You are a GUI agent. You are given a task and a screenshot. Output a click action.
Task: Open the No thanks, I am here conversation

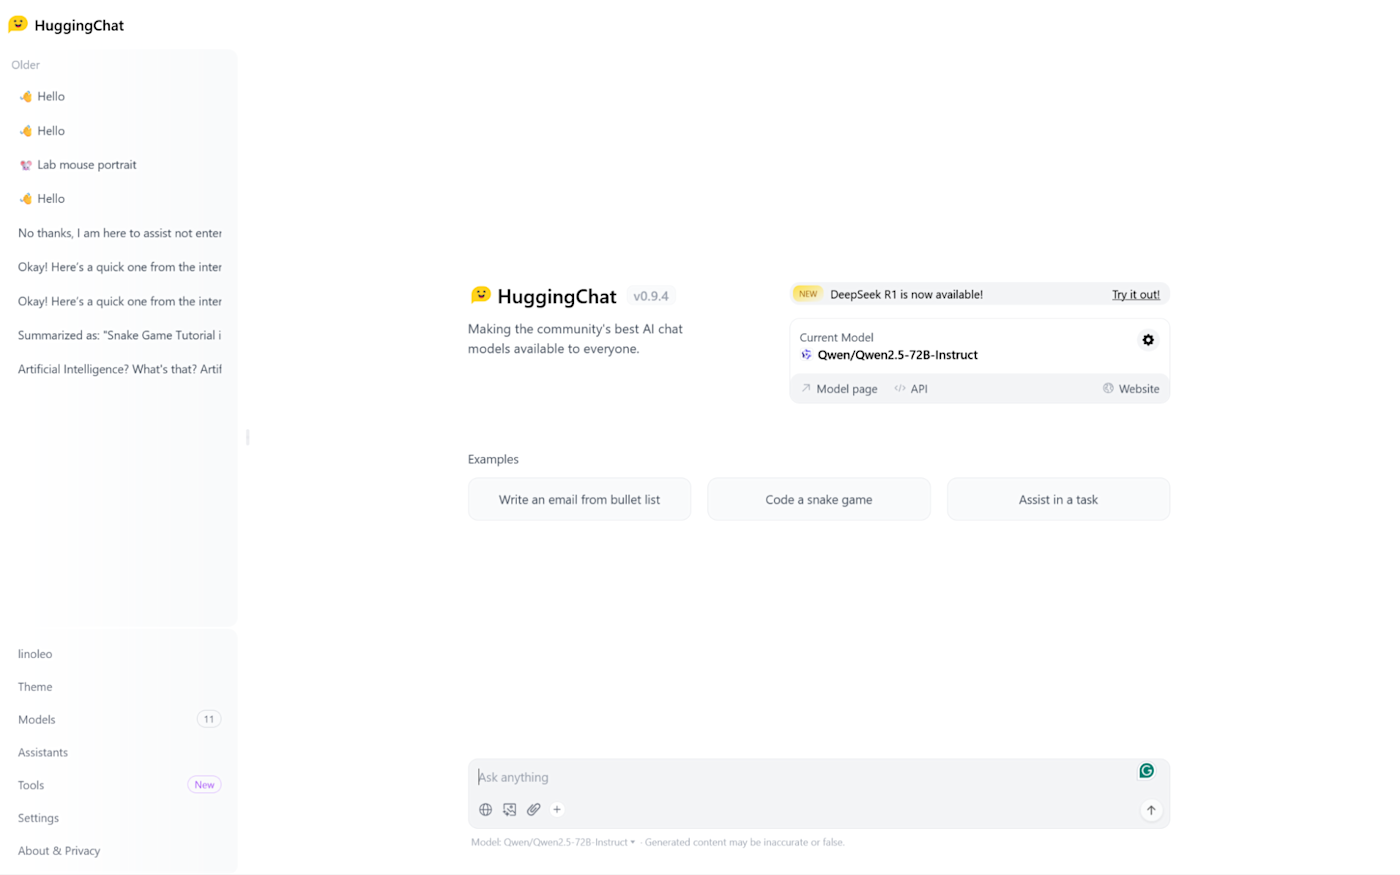coord(119,233)
